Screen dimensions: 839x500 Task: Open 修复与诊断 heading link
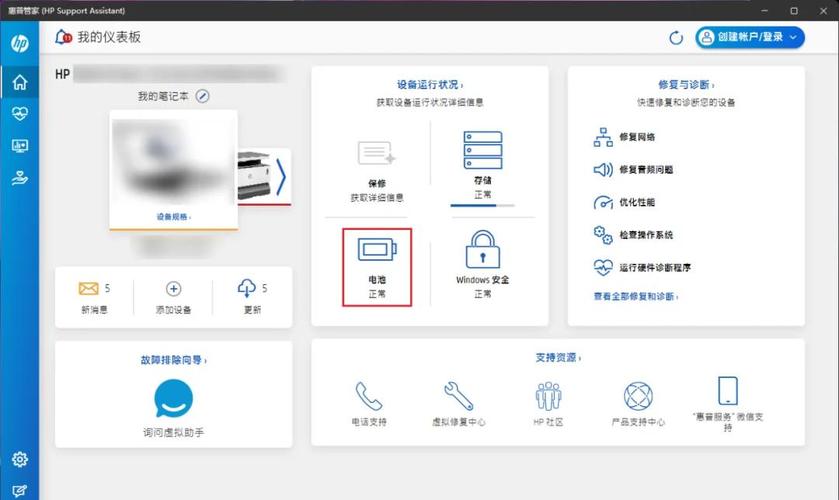point(686,85)
